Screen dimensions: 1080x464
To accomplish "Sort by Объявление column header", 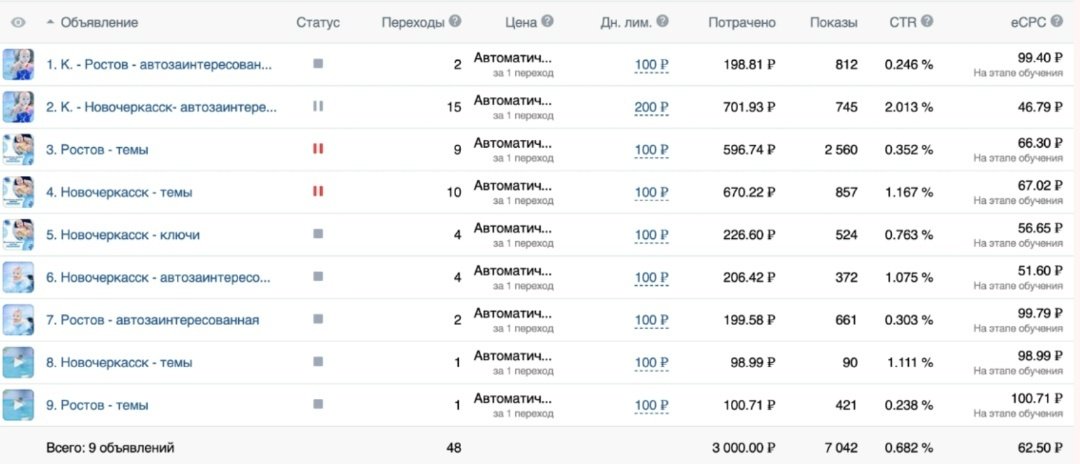I will (x=98, y=22).
